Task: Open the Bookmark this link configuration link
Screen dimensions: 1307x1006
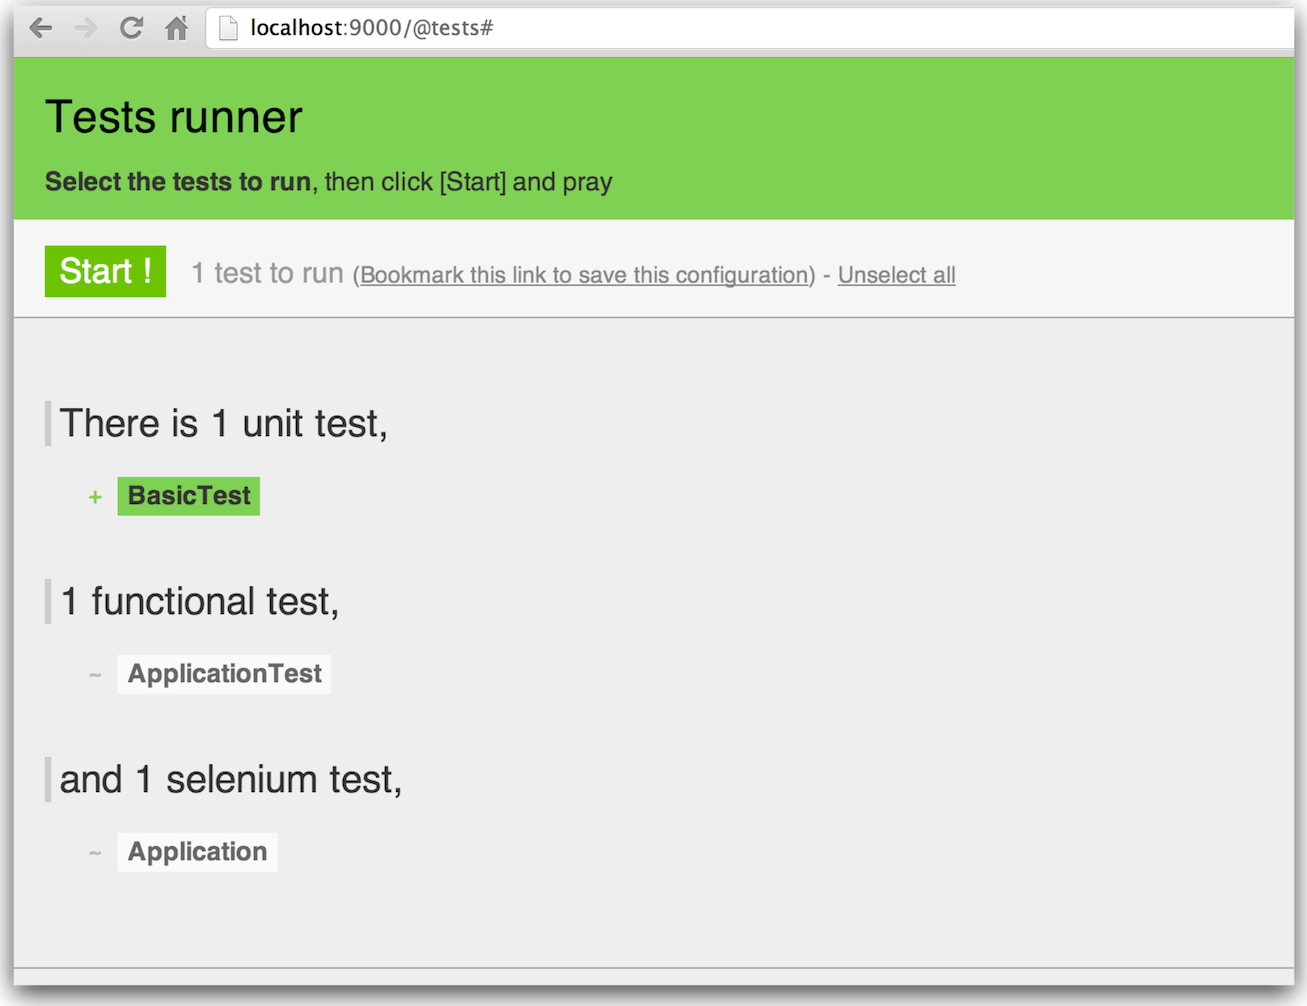Action: pyautogui.click(x=584, y=275)
